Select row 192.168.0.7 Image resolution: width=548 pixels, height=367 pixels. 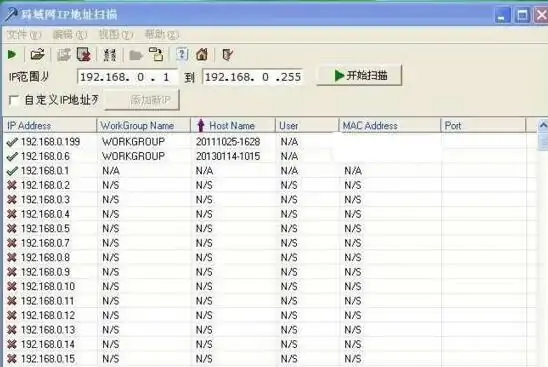tap(270, 243)
